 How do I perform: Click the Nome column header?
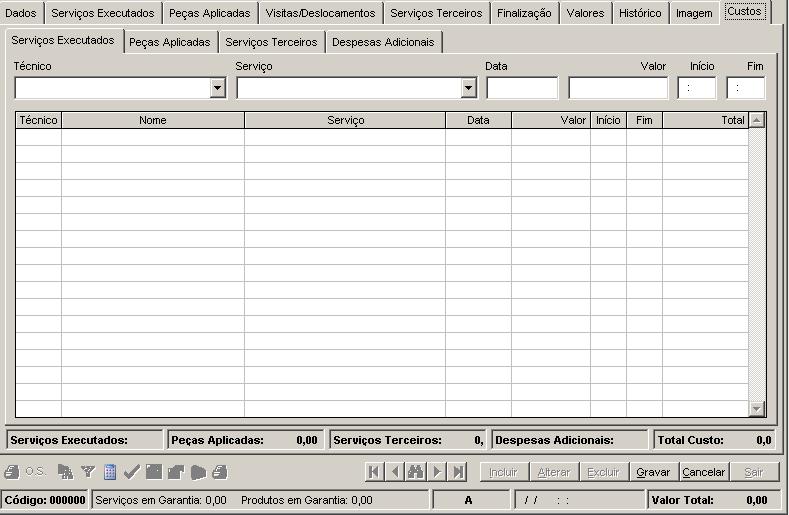pyautogui.click(x=152, y=120)
